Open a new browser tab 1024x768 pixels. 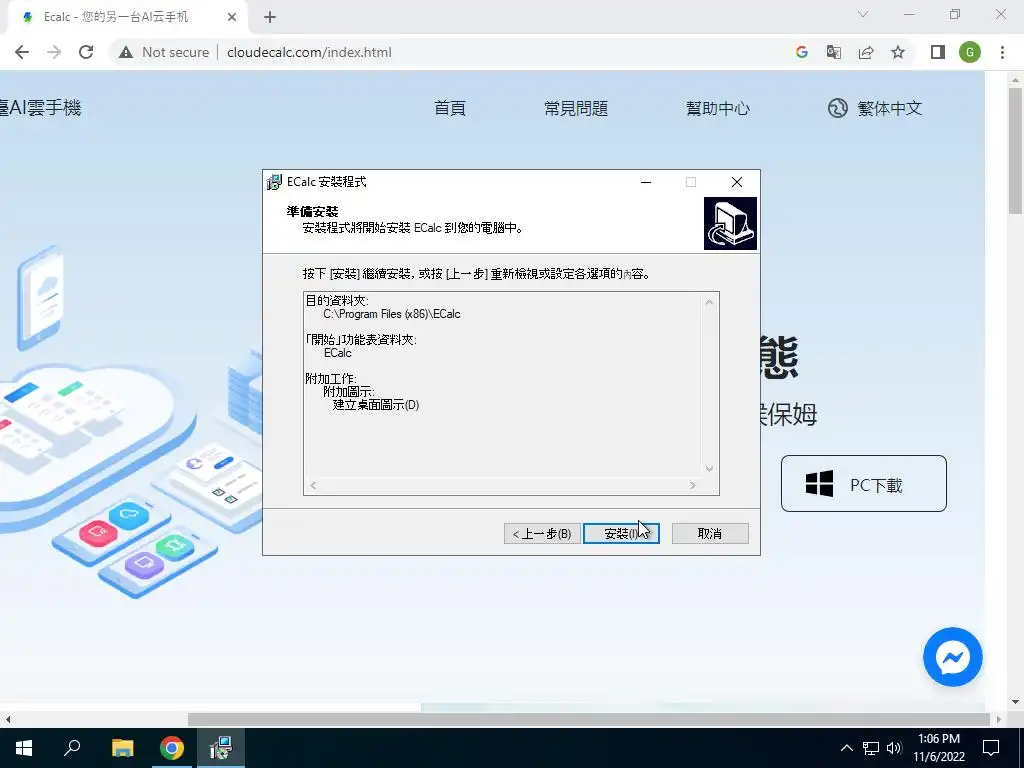click(270, 17)
